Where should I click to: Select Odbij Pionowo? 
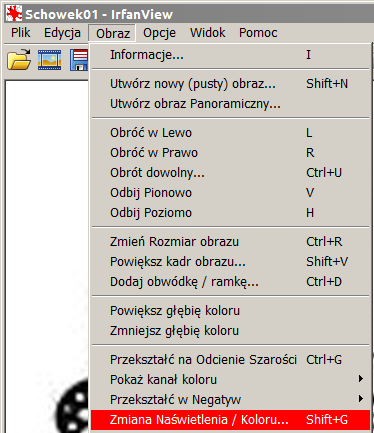(231, 193)
